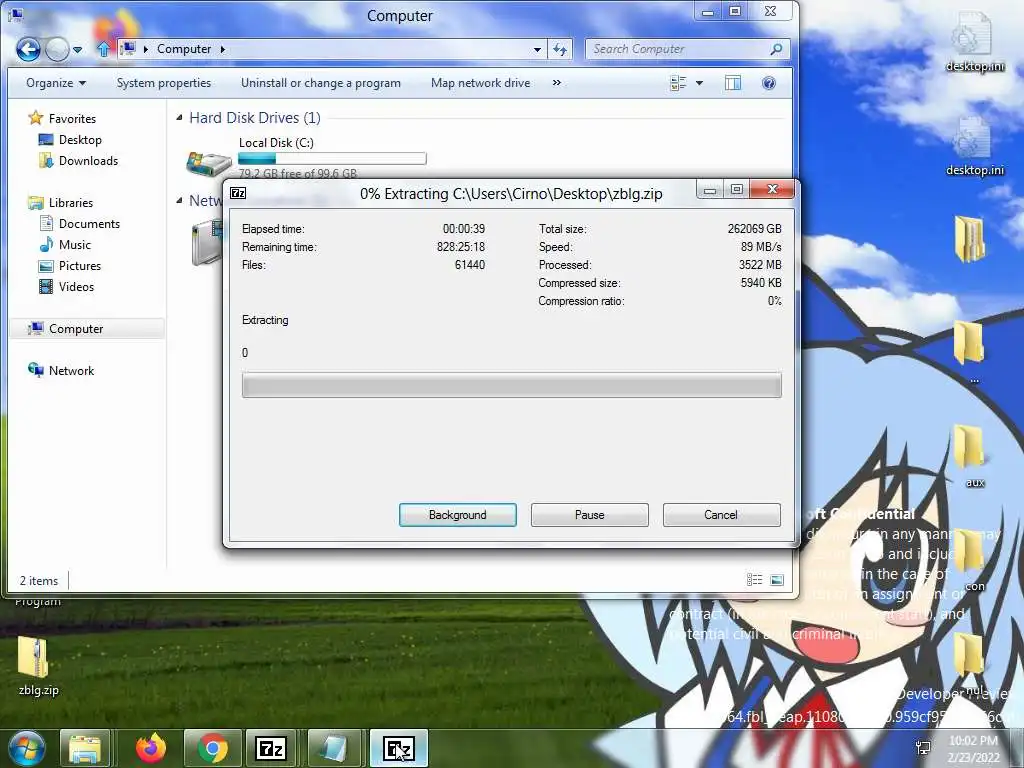The height and width of the screenshot is (768, 1024).
Task: Click the Files count 61440
Action: pos(470,264)
